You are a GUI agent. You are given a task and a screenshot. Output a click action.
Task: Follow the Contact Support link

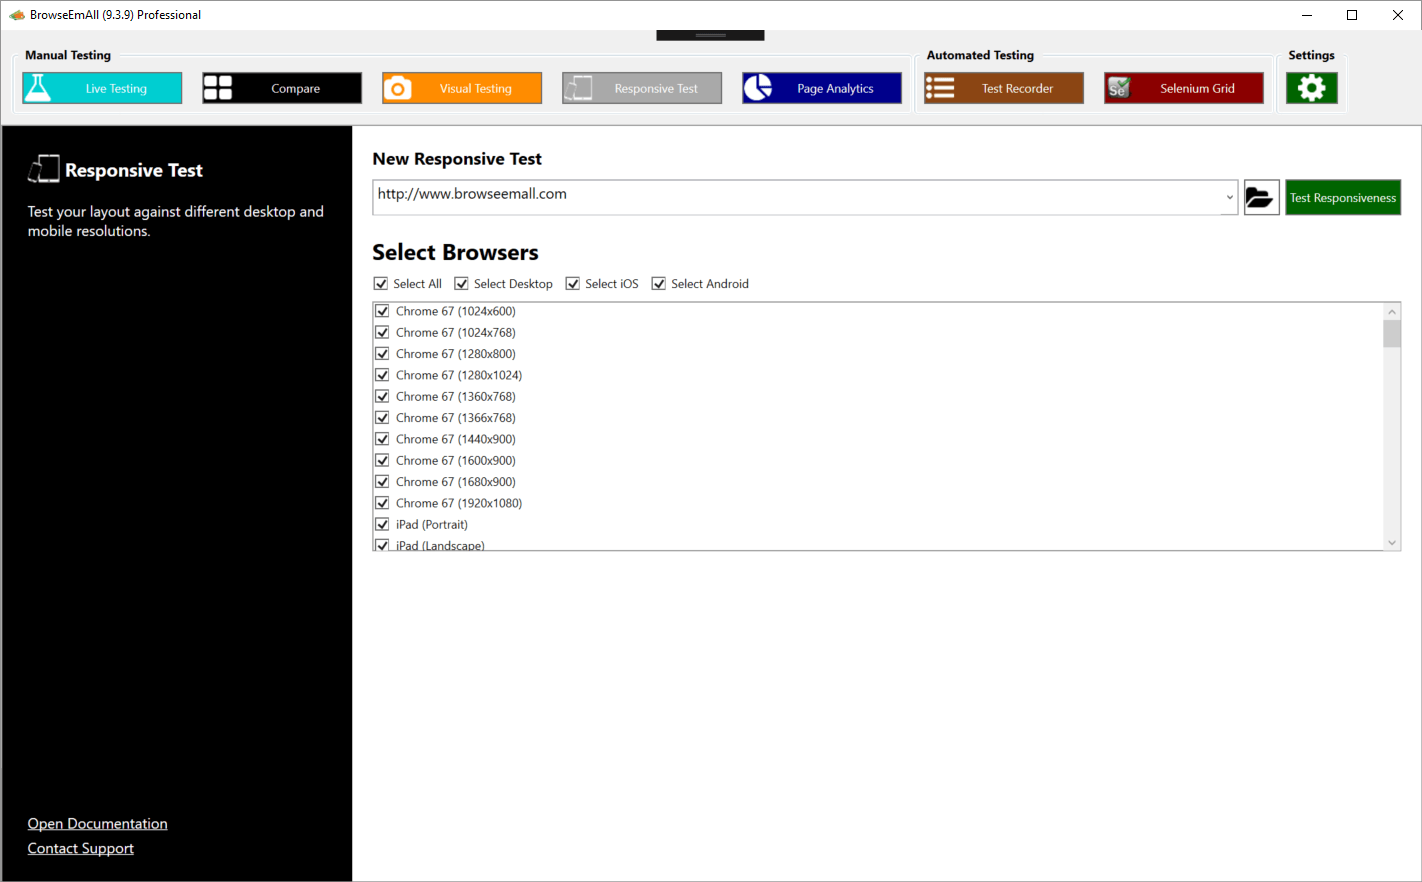(x=81, y=849)
